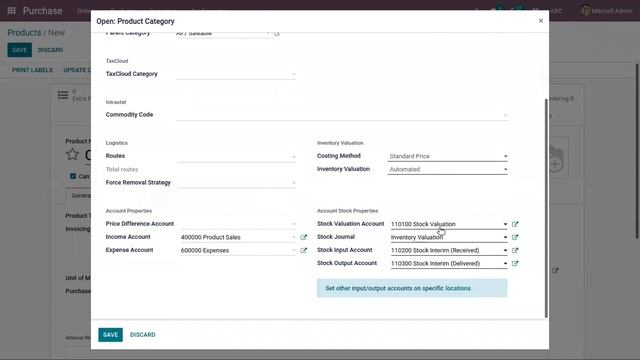Open the Force Removal Strategy dropdown
Viewport: 640px width, 360px height.
tap(236, 182)
